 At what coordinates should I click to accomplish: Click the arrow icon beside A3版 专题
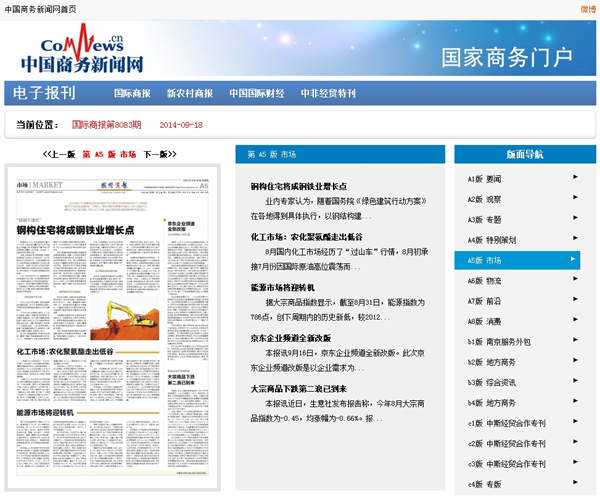[x=574, y=219]
